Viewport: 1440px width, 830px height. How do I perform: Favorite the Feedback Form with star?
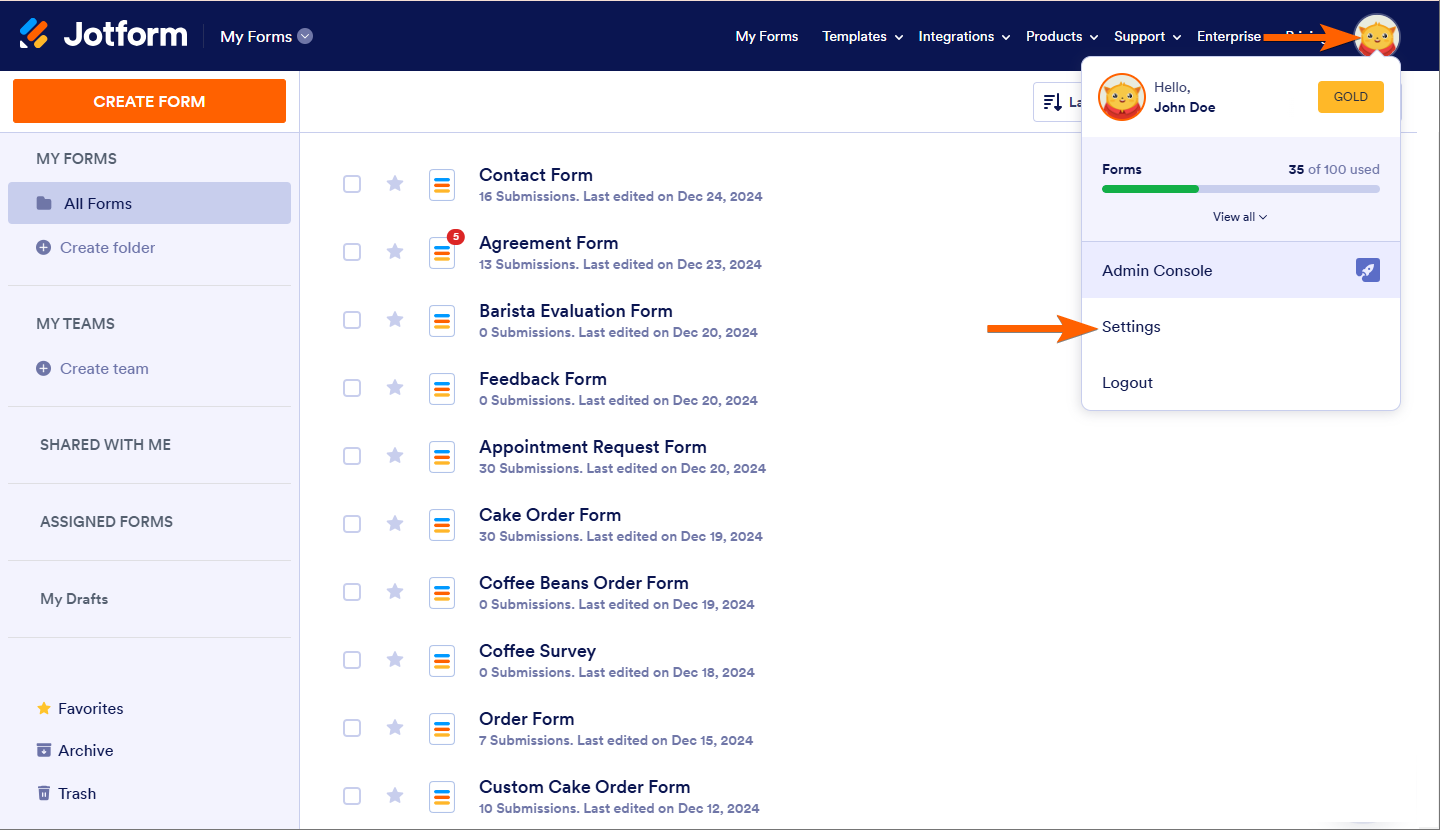click(x=395, y=387)
